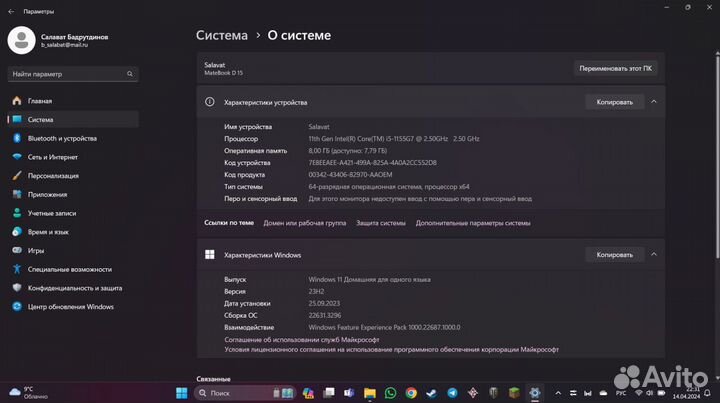Open Центр обновления Windows

pos(73,307)
